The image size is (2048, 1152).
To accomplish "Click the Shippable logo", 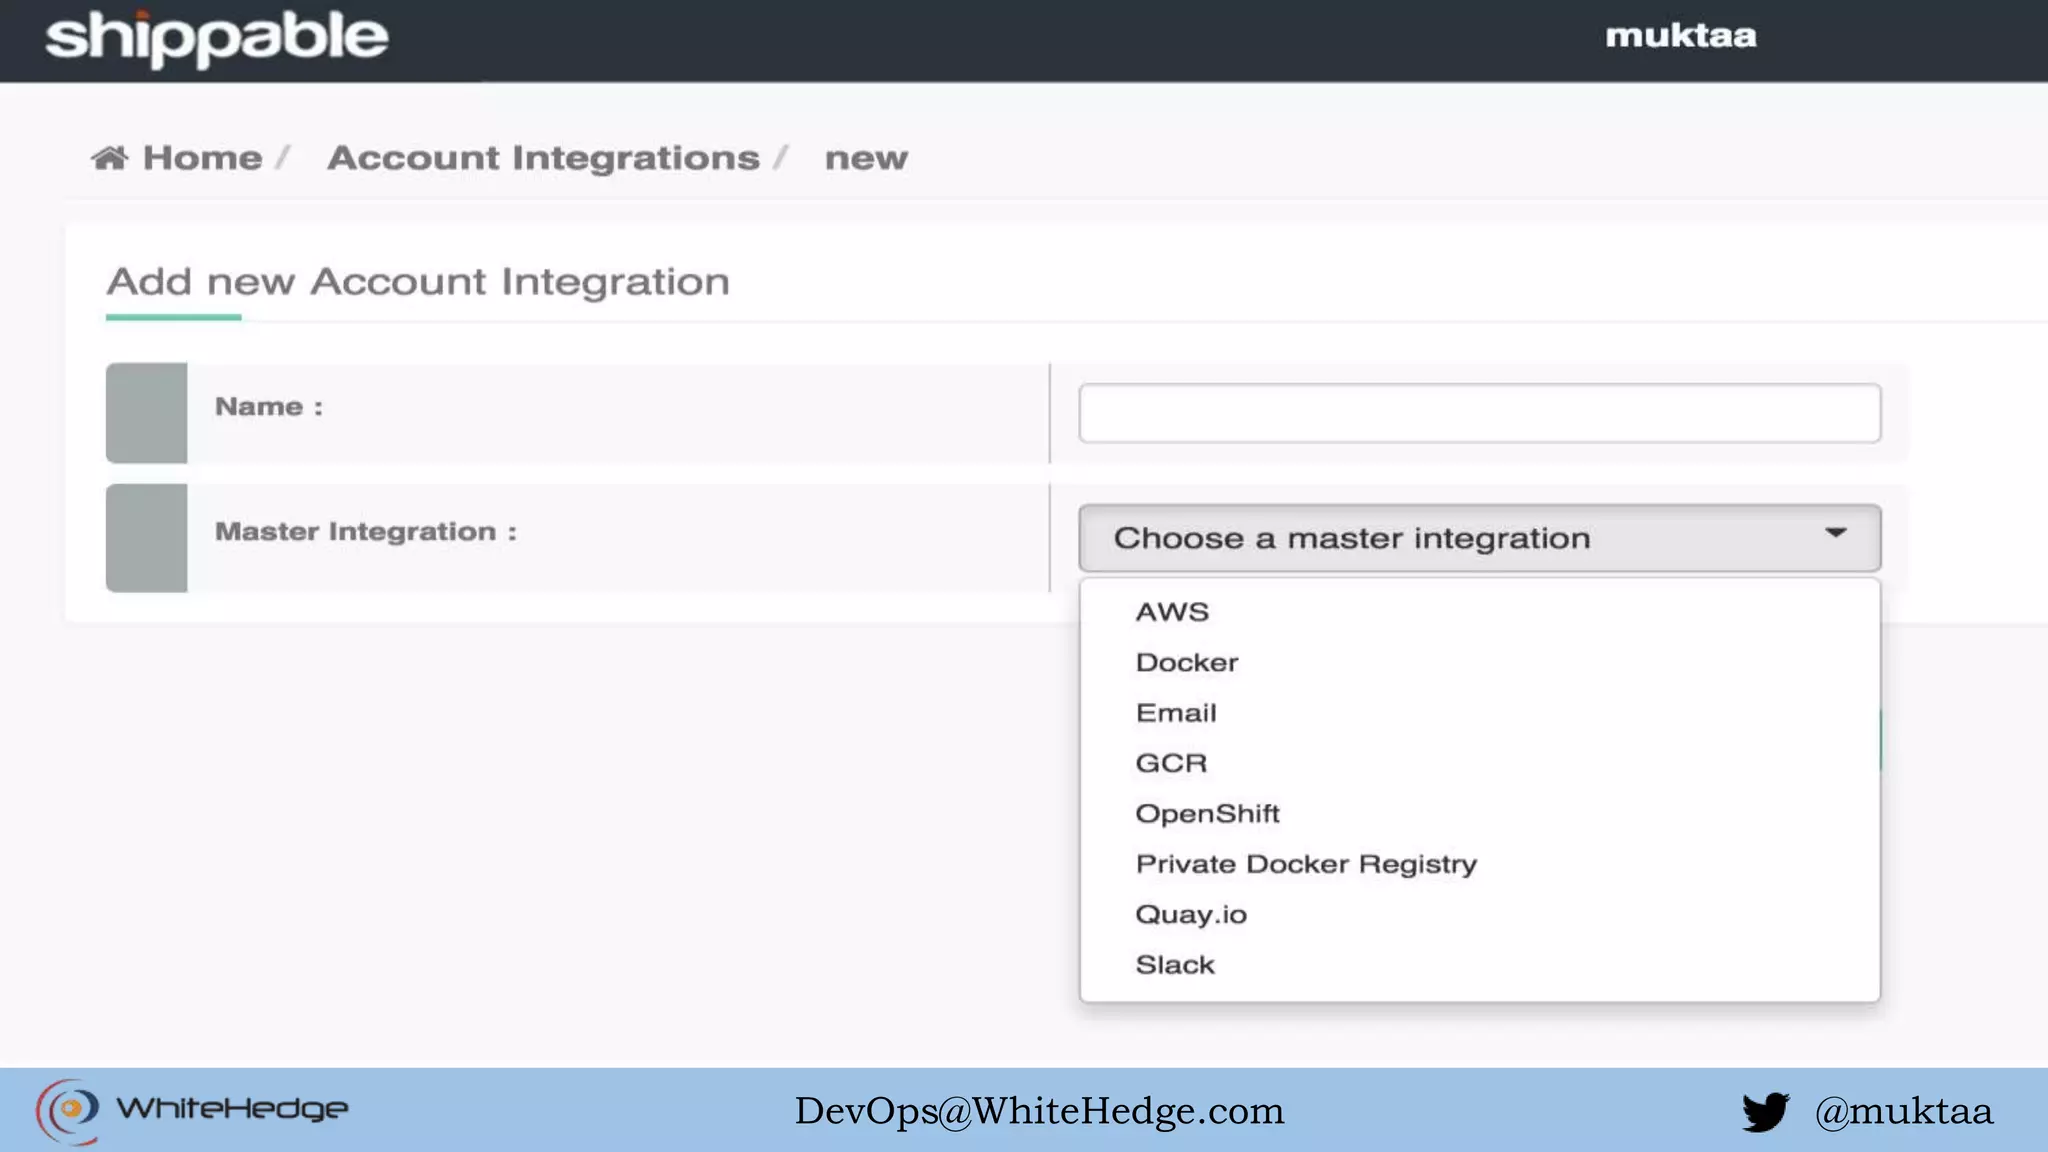I will pos(216,38).
